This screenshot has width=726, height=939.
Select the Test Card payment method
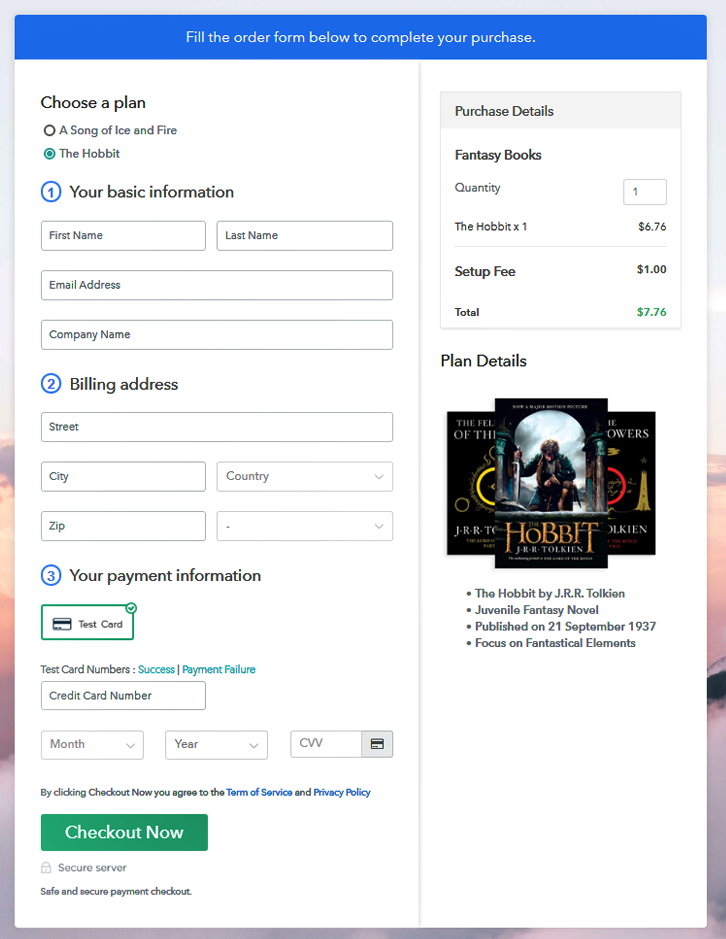(x=87, y=623)
